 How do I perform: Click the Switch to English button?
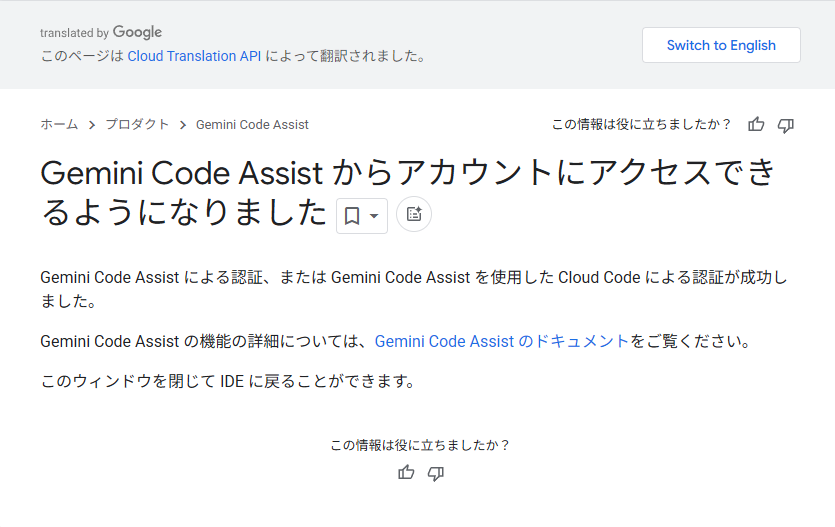[721, 45]
